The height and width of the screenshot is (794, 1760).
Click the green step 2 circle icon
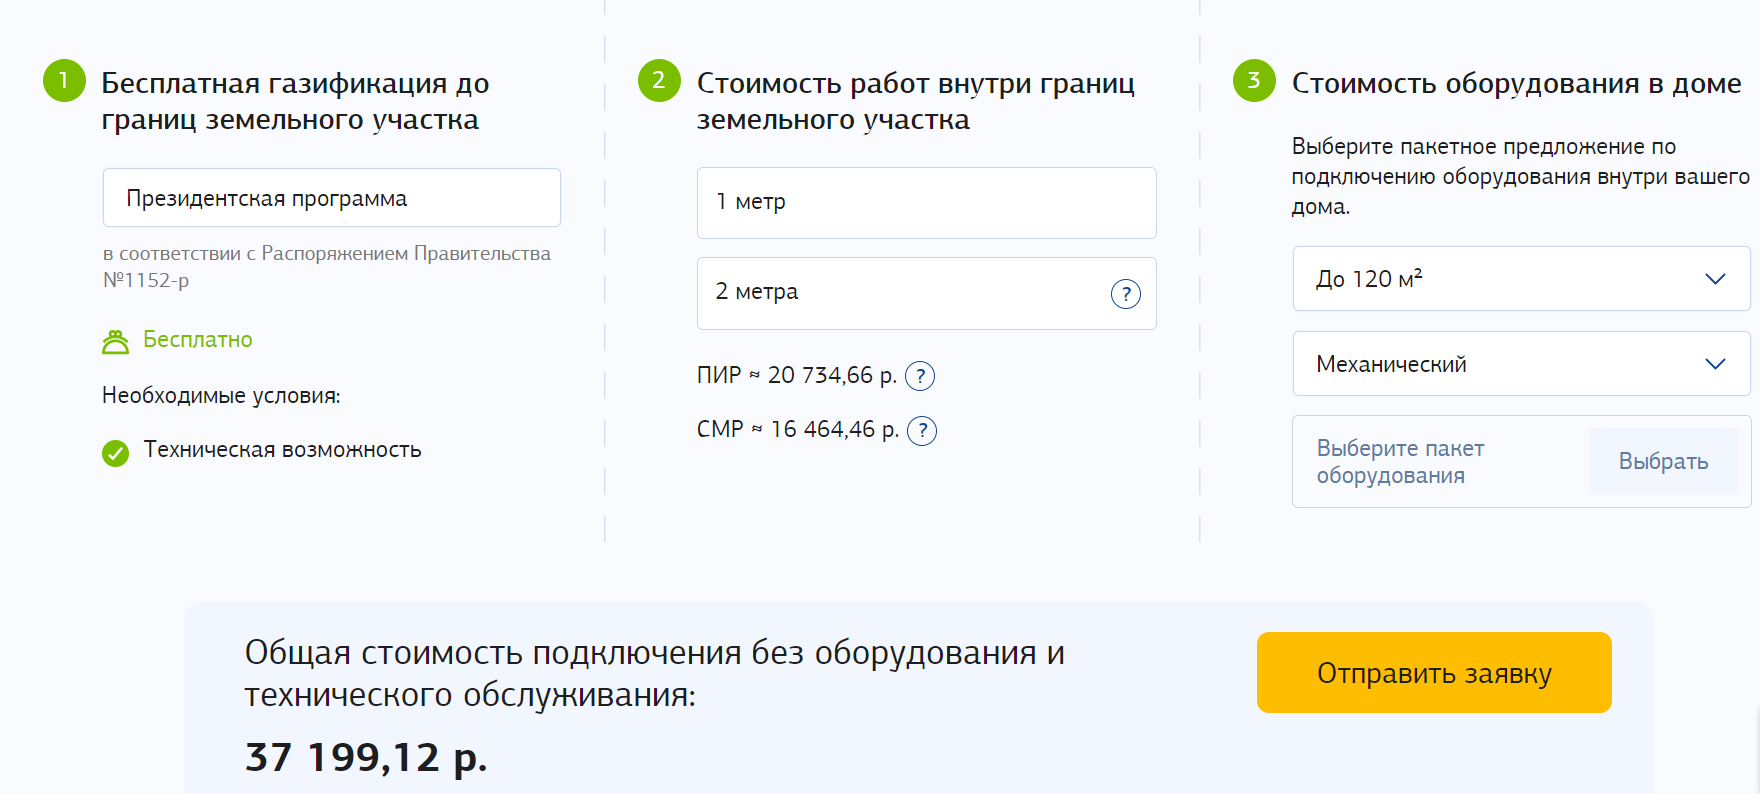pyautogui.click(x=659, y=81)
